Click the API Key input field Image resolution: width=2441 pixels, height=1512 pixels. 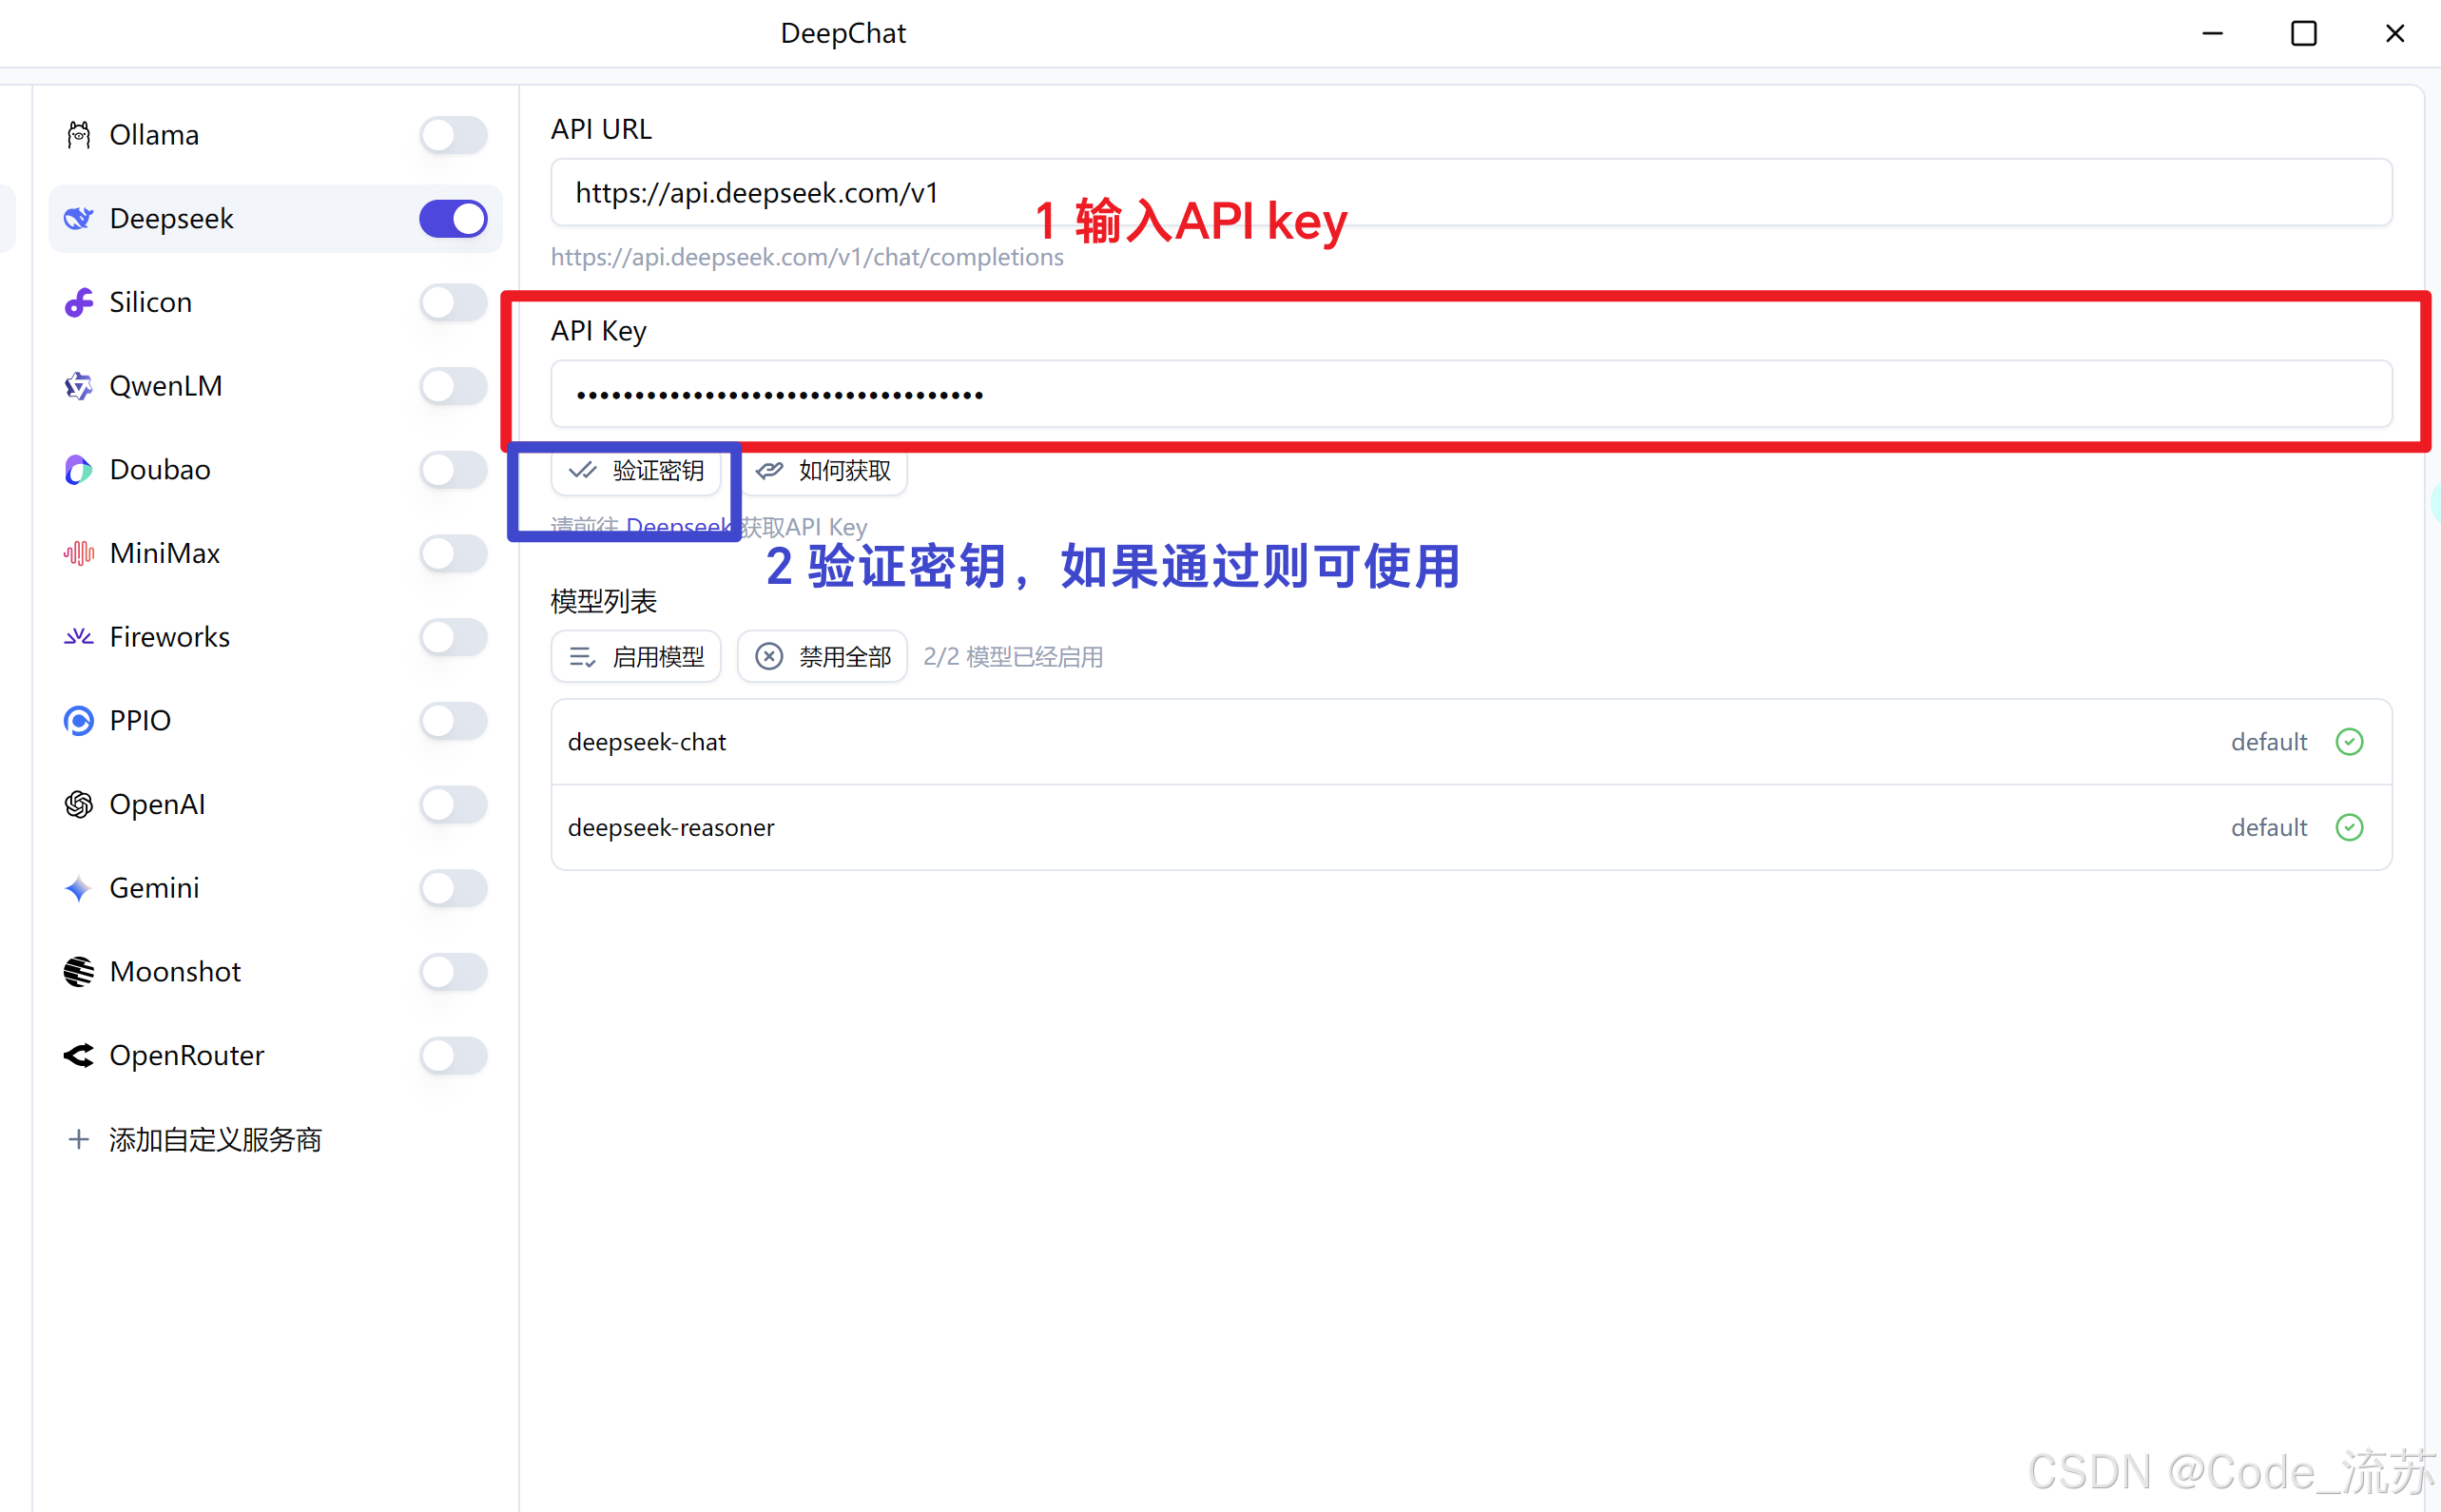pos(1470,394)
